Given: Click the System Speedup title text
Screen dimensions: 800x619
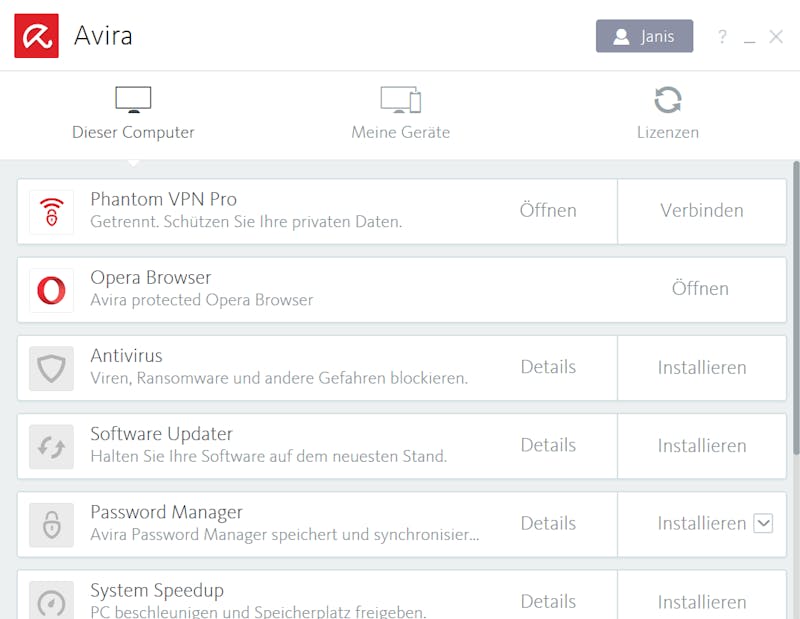Looking at the screenshot, I should pos(157,590).
